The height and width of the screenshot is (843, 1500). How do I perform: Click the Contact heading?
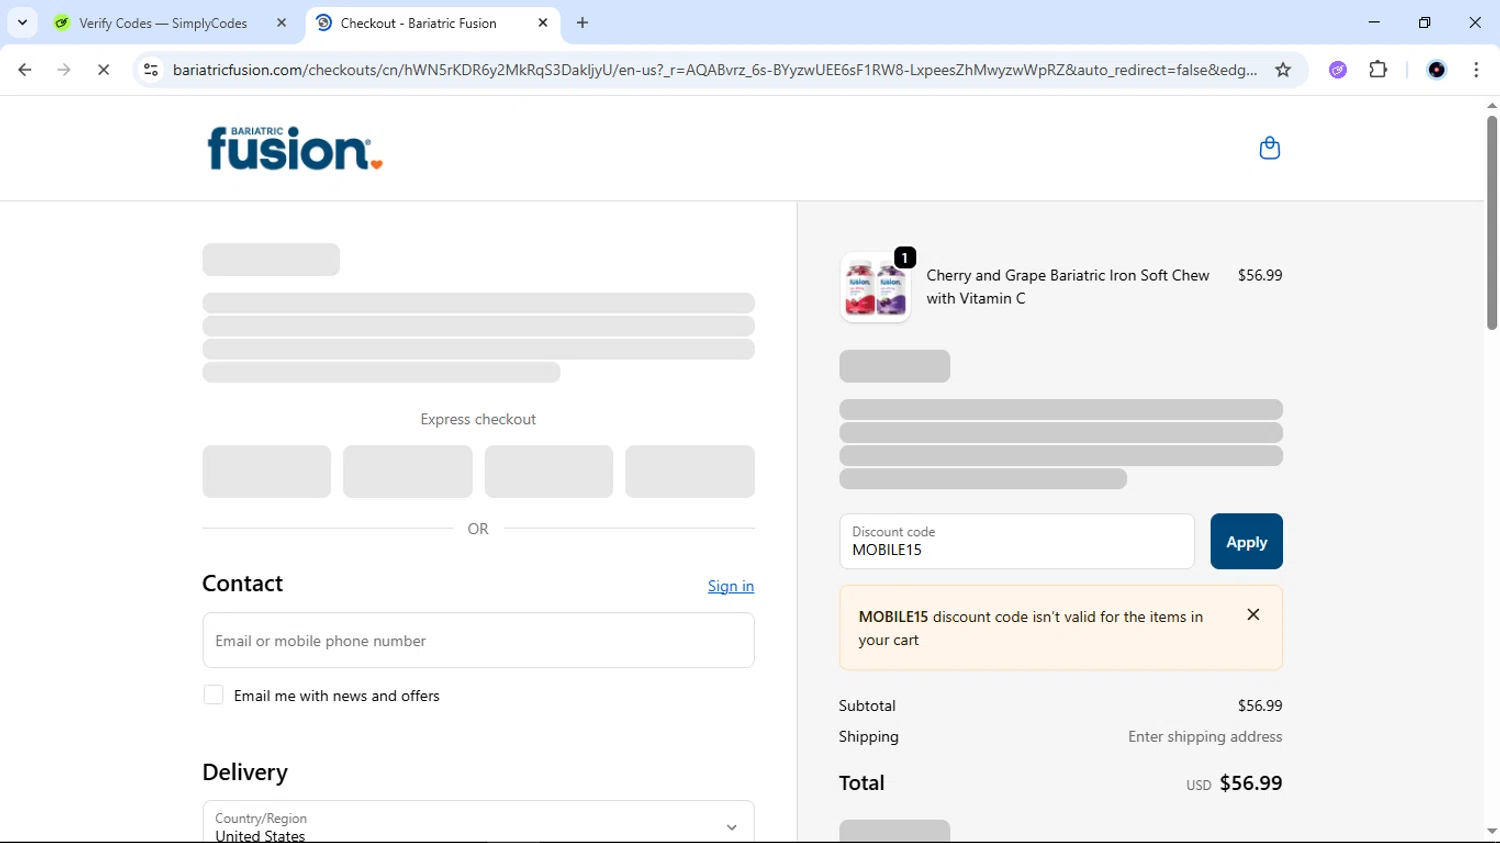pos(242,583)
